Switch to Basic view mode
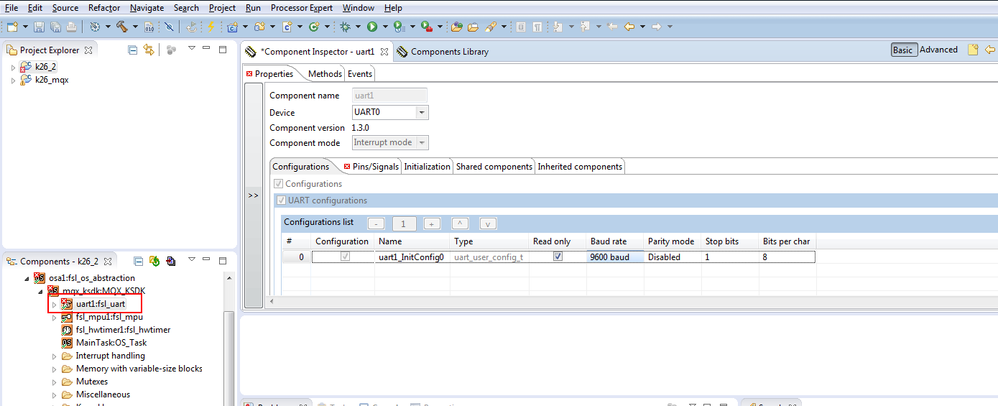Image resolution: width=998 pixels, height=406 pixels. coord(903,50)
